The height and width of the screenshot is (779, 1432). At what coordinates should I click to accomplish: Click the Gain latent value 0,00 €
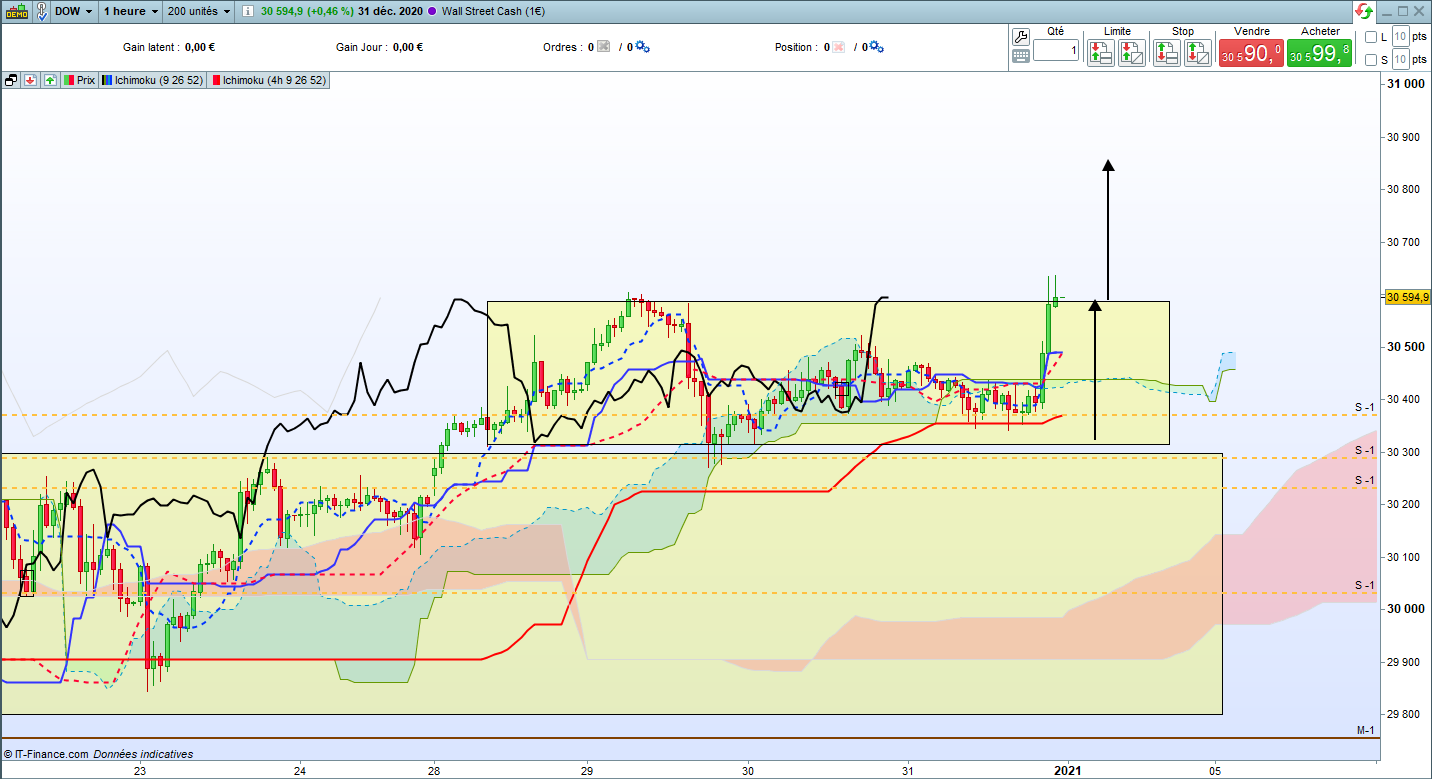pyautogui.click(x=200, y=47)
